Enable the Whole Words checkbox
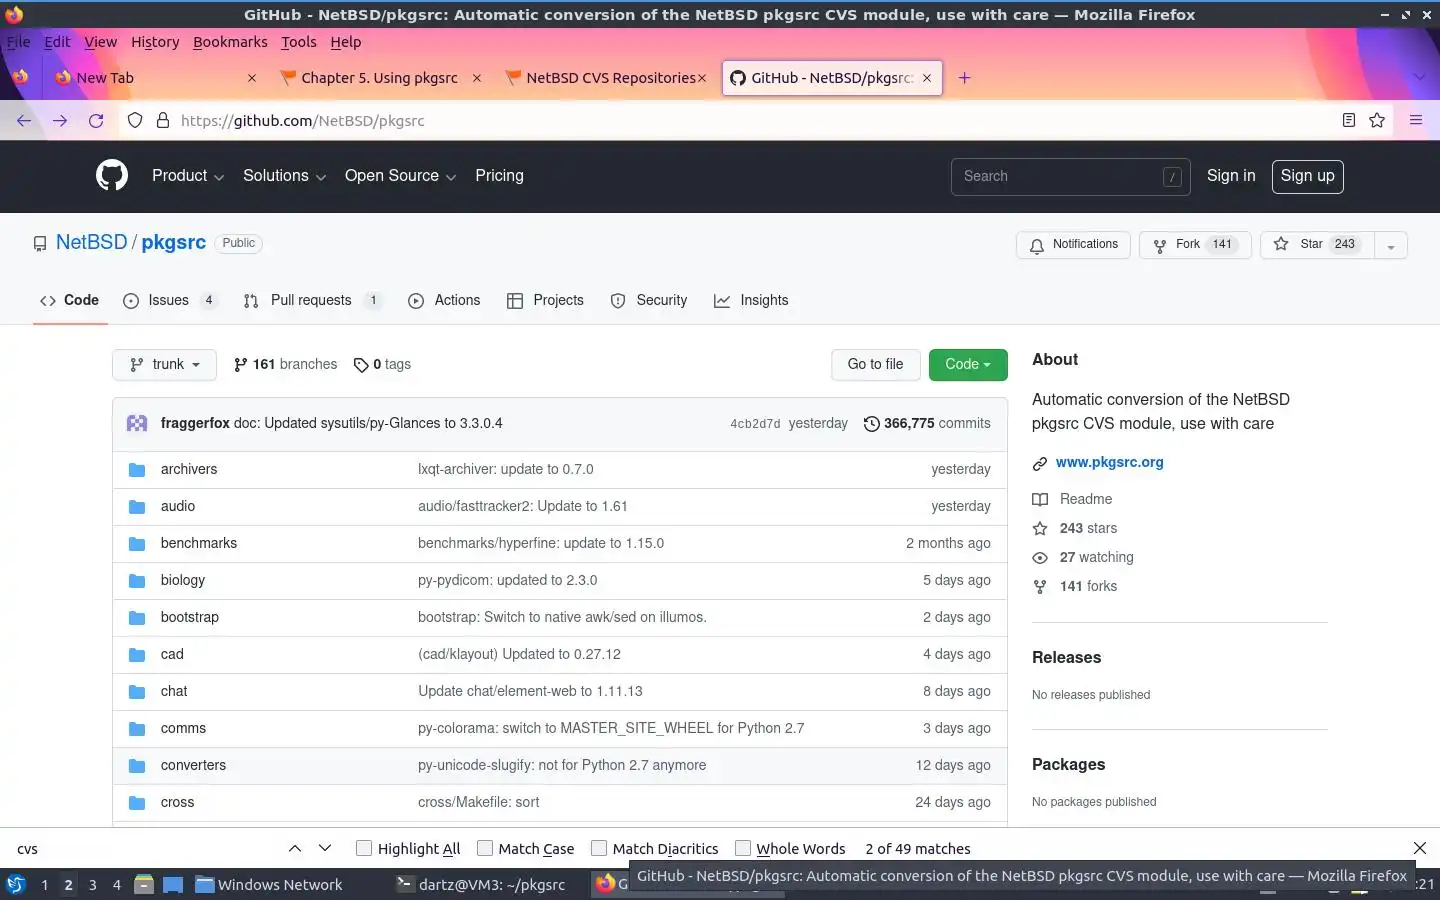The width and height of the screenshot is (1440, 900). (x=743, y=848)
